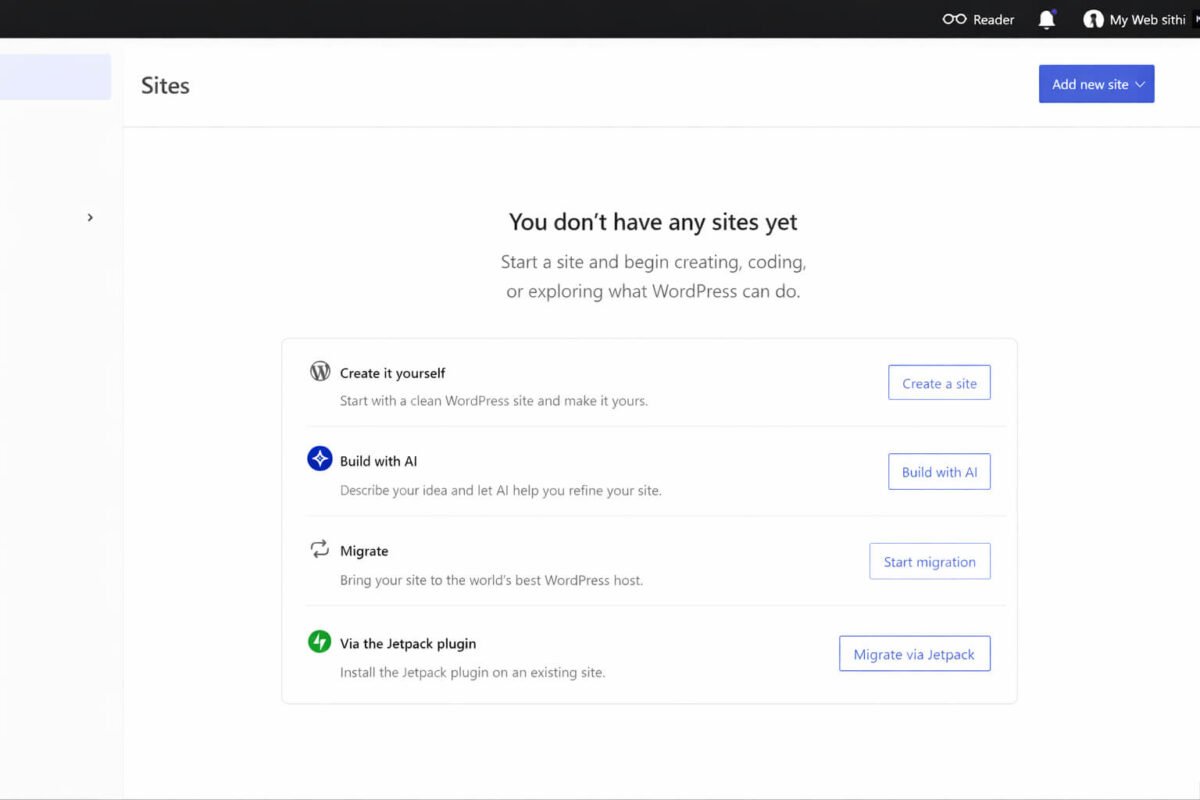The height and width of the screenshot is (800, 1200).
Task: Select the highlighted sidebar menu item
Action: click(x=55, y=77)
